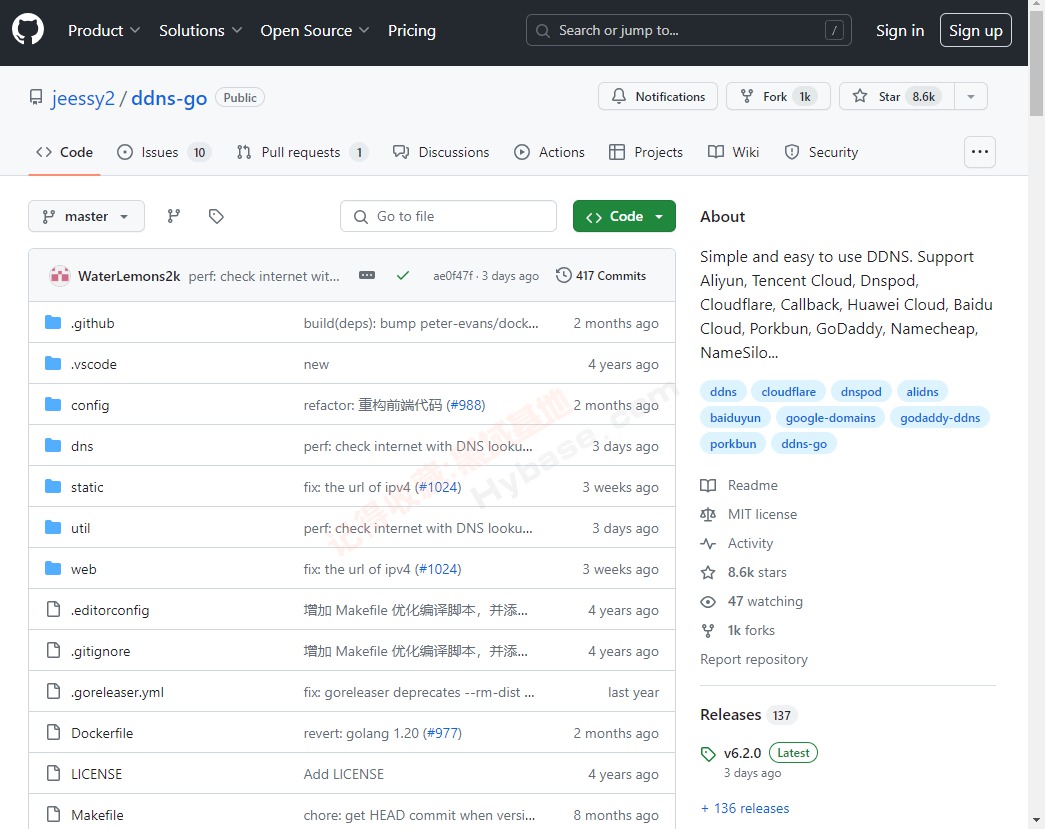Screen dimensions: 1045x829
Task: Open the Solutions menu dropdown
Action: 200,31
